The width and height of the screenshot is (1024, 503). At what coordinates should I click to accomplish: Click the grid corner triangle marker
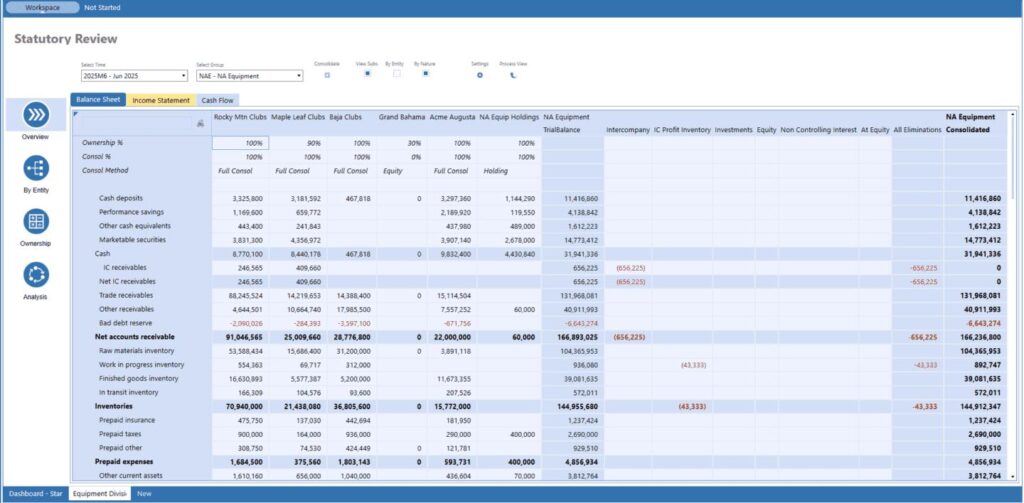coord(75,114)
